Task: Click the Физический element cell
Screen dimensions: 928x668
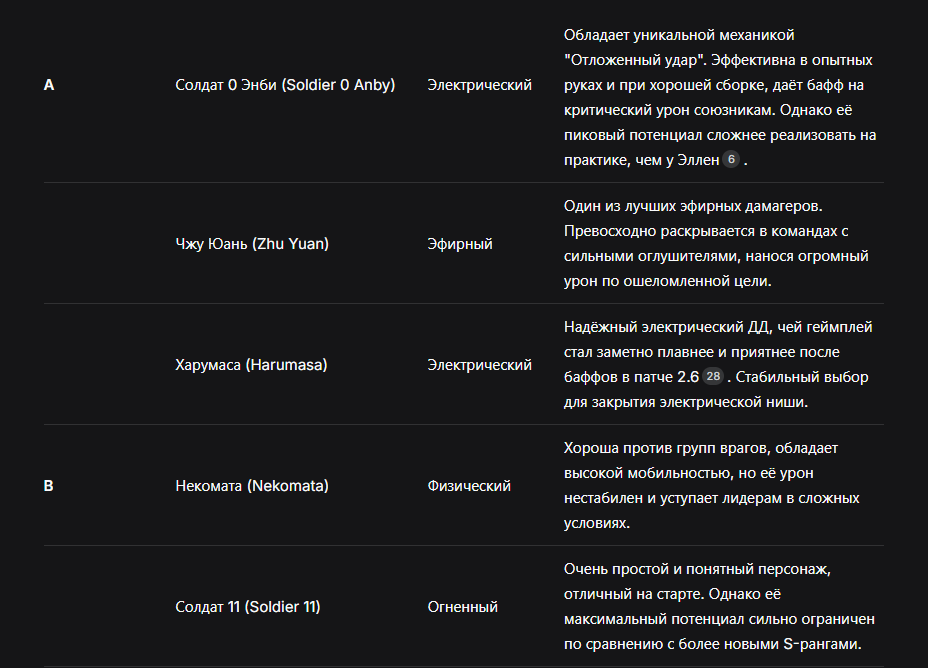Action: coord(469,486)
